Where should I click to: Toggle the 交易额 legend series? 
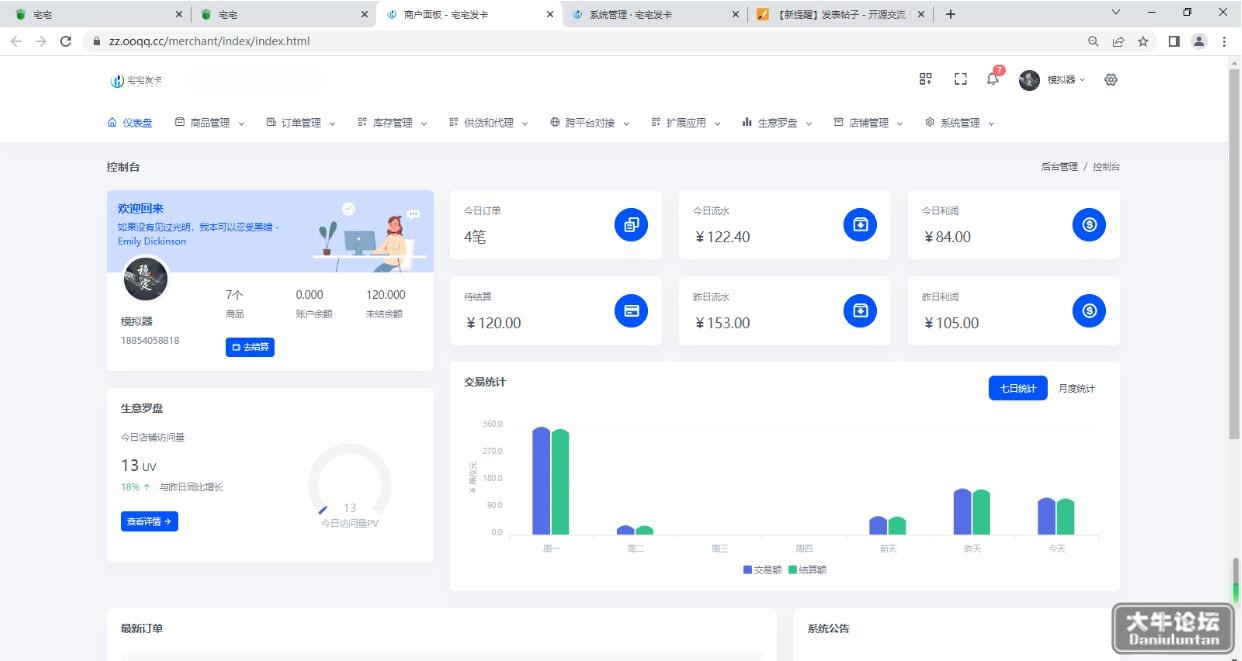[x=762, y=569]
